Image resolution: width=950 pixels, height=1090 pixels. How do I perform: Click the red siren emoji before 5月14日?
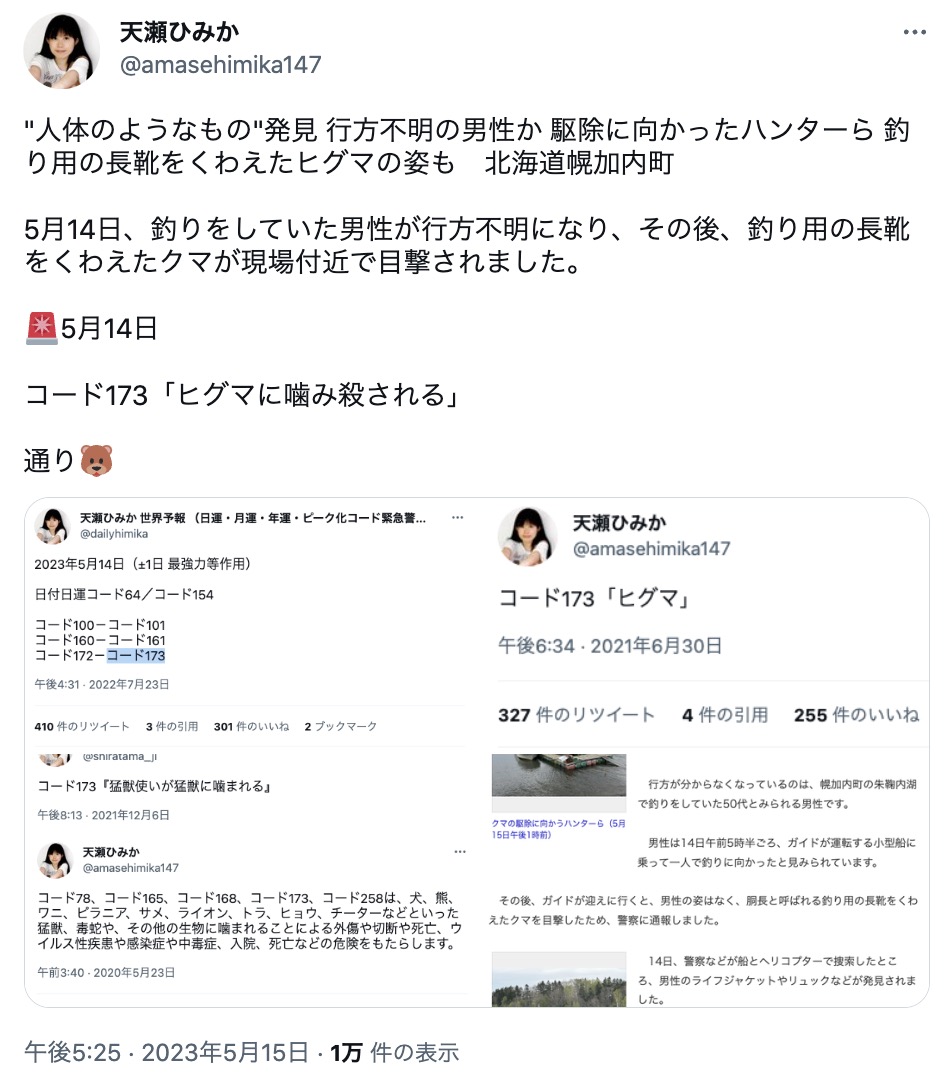coord(42,328)
